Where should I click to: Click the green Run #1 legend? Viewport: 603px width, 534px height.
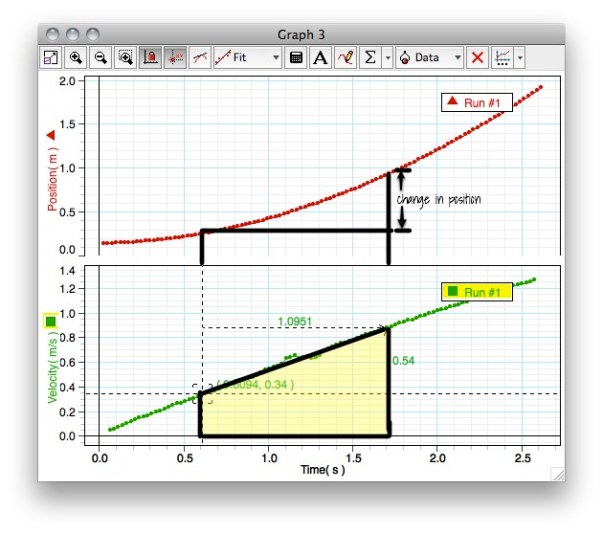[x=477, y=292]
